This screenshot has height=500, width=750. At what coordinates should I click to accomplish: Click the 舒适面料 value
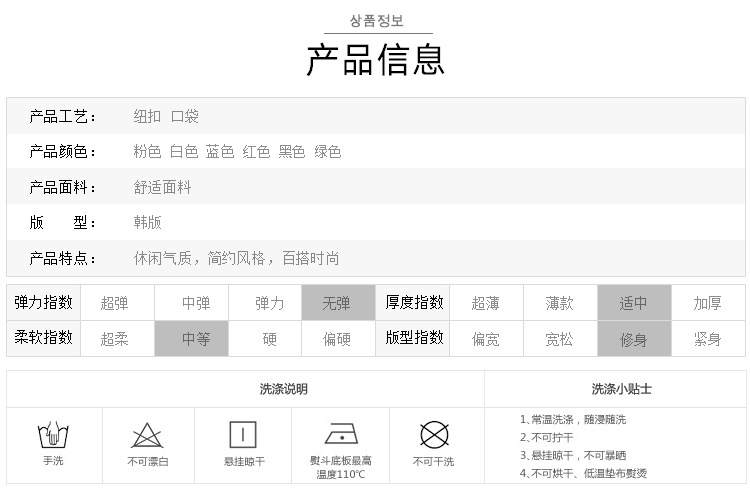(x=163, y=188)
